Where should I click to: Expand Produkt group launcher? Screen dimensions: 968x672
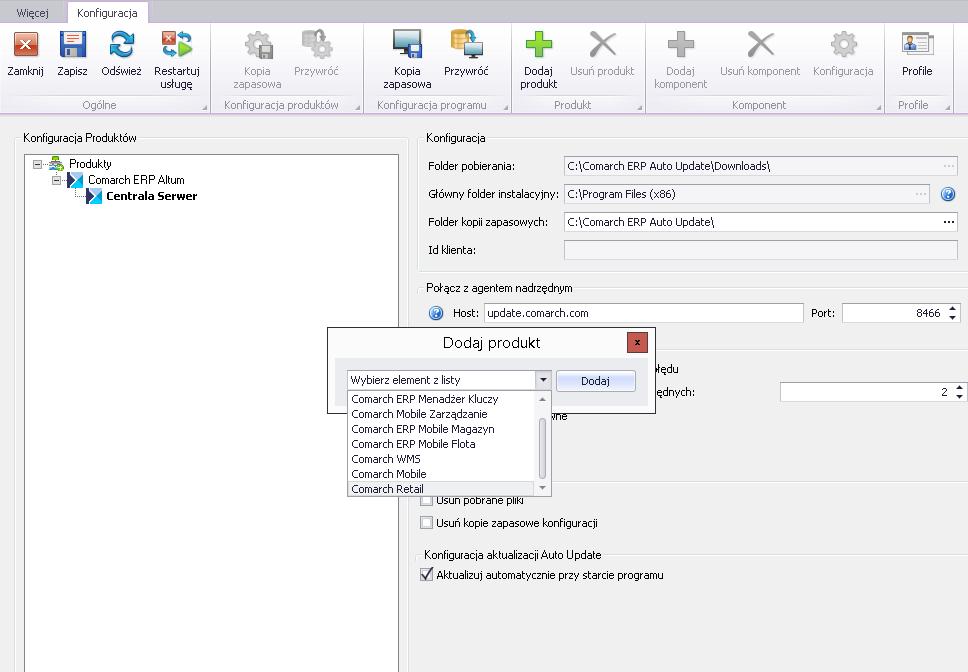(640, 108)
